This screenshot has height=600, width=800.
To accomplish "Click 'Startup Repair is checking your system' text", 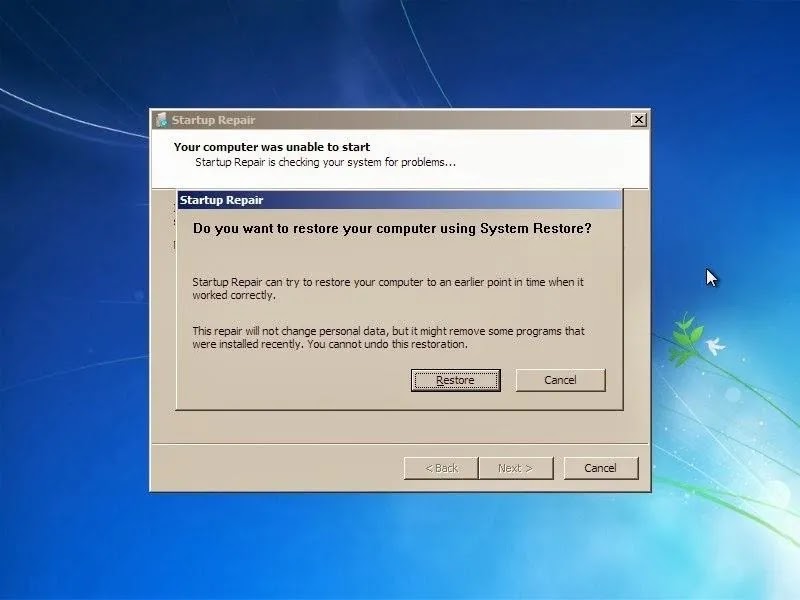I will [x=326, y=162].
